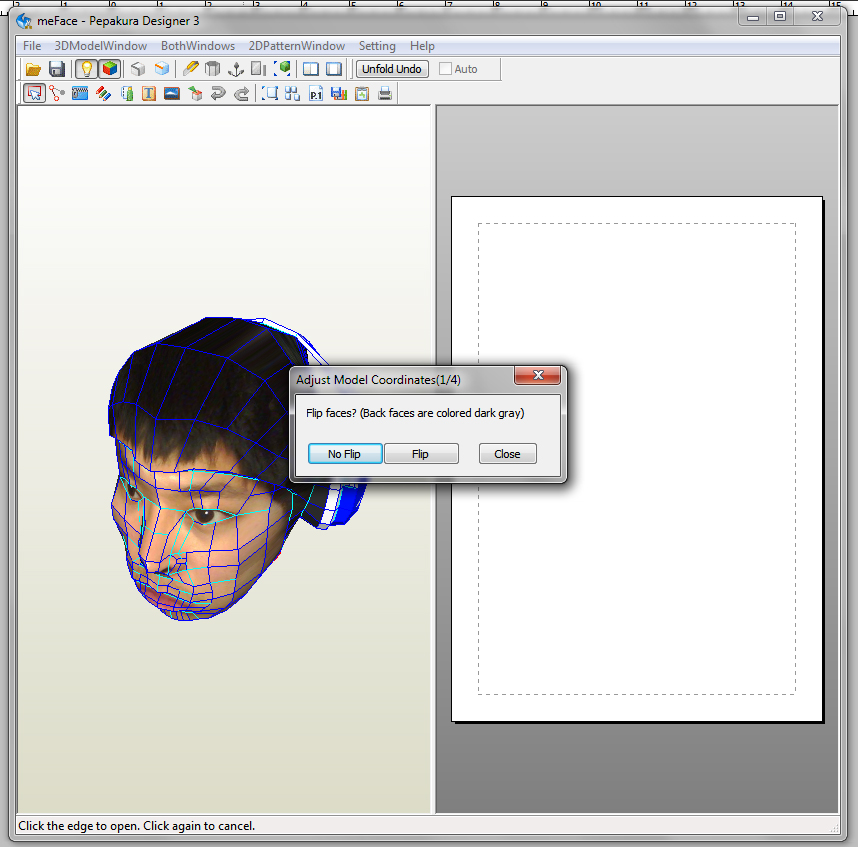Click the light blue cube icon
The height and width of the screenshot is (847, 858).
coord(161,69)
